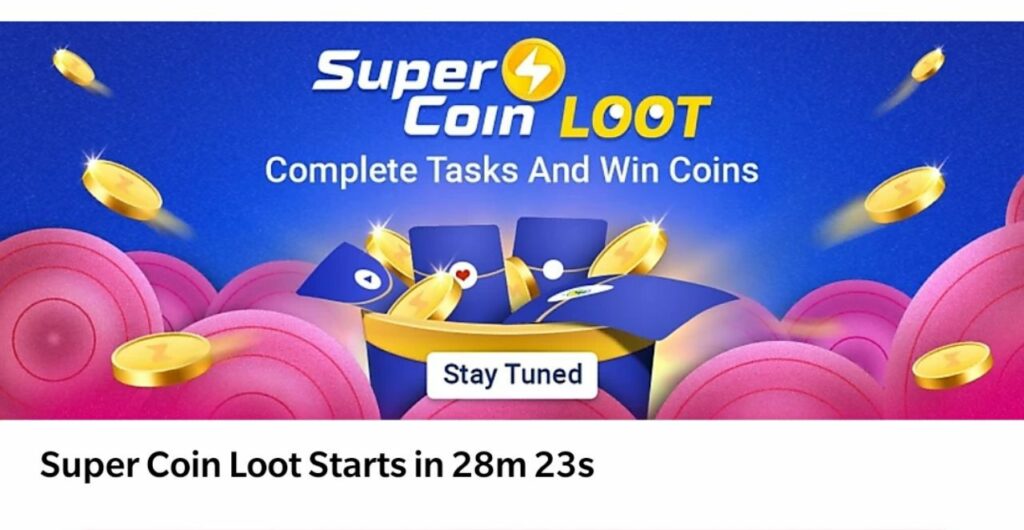Tap the large flying coin on the left side

[x=121, y=189]
